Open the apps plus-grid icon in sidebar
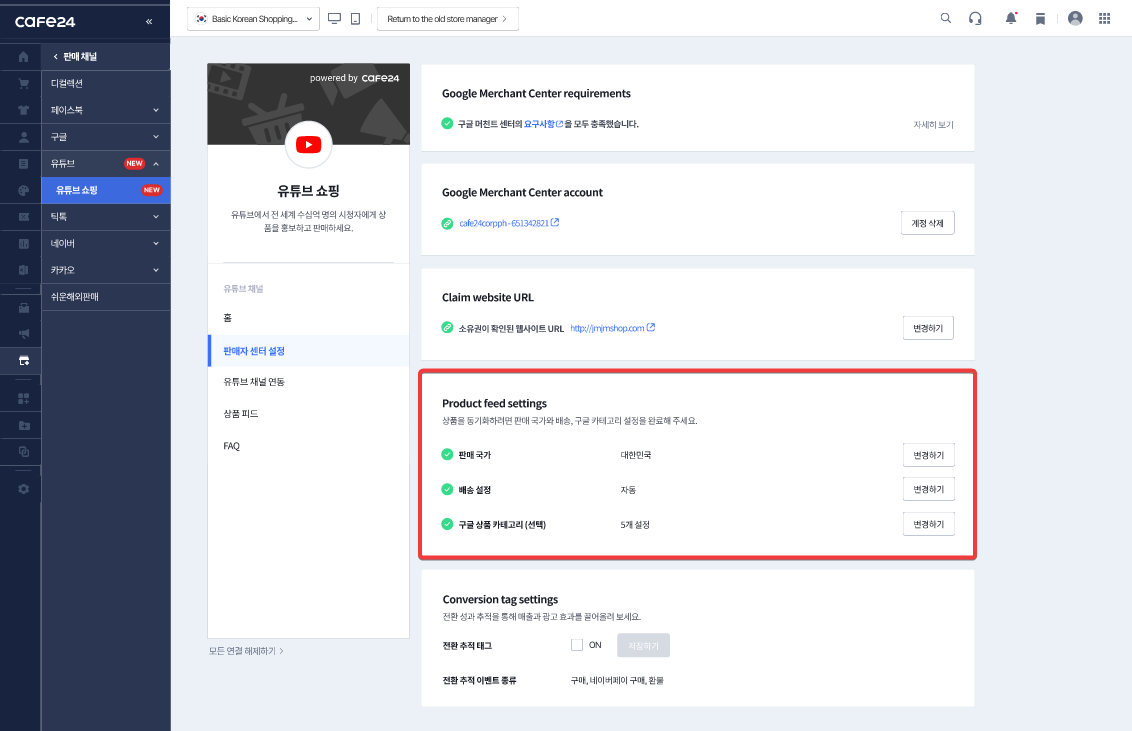This screenshot has width=1132, height=731. click(x=23, y=398)
